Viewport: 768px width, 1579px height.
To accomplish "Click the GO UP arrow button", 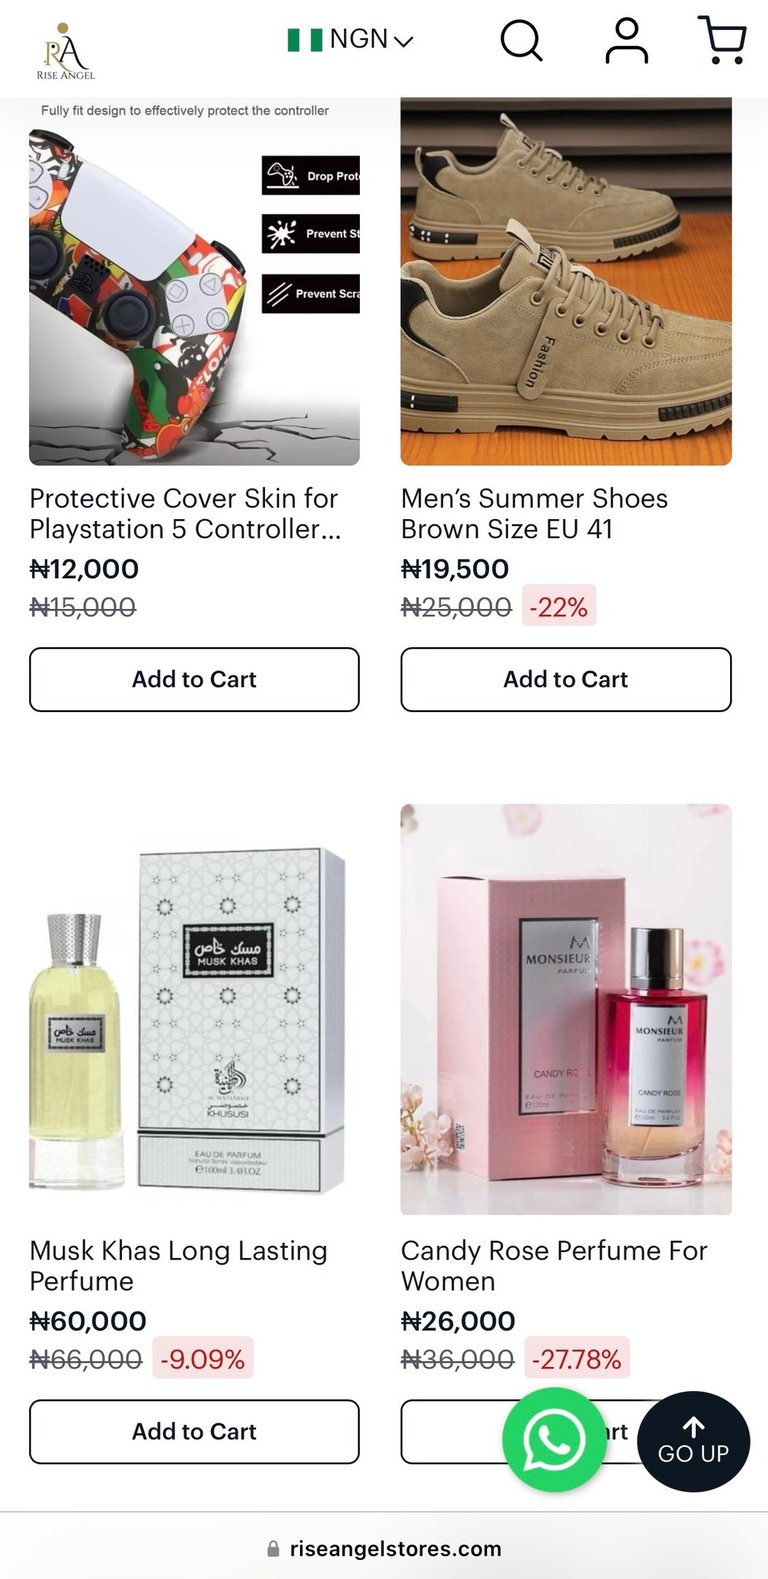I will 693,1441.
